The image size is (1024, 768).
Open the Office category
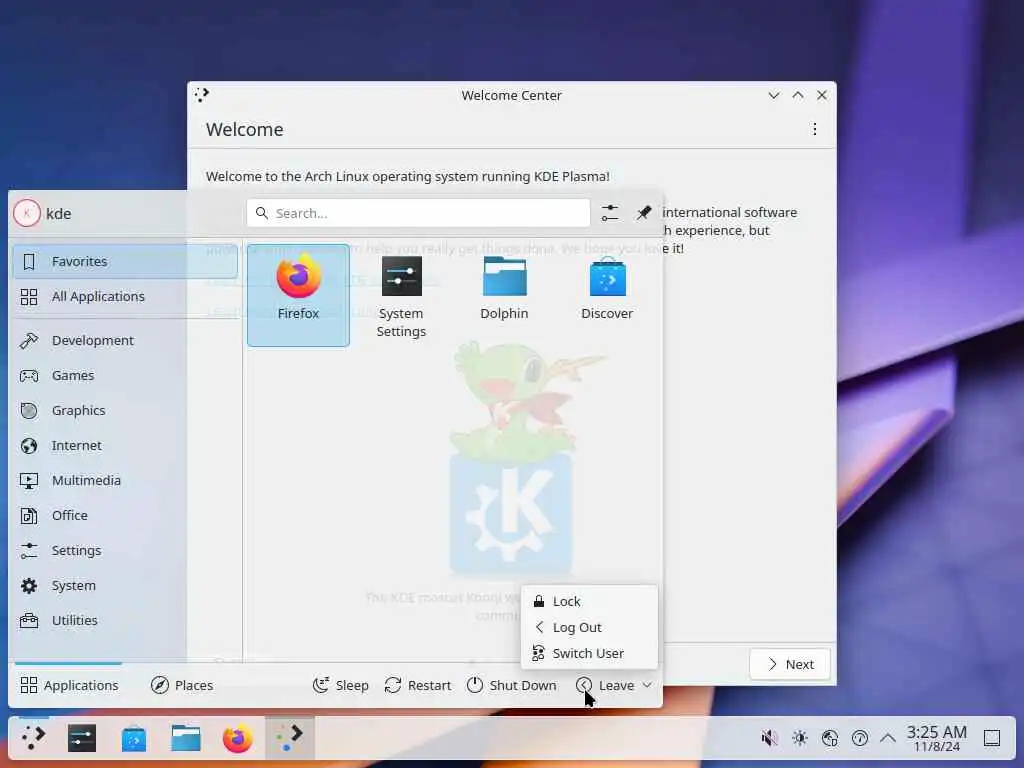tap(125, 515)
